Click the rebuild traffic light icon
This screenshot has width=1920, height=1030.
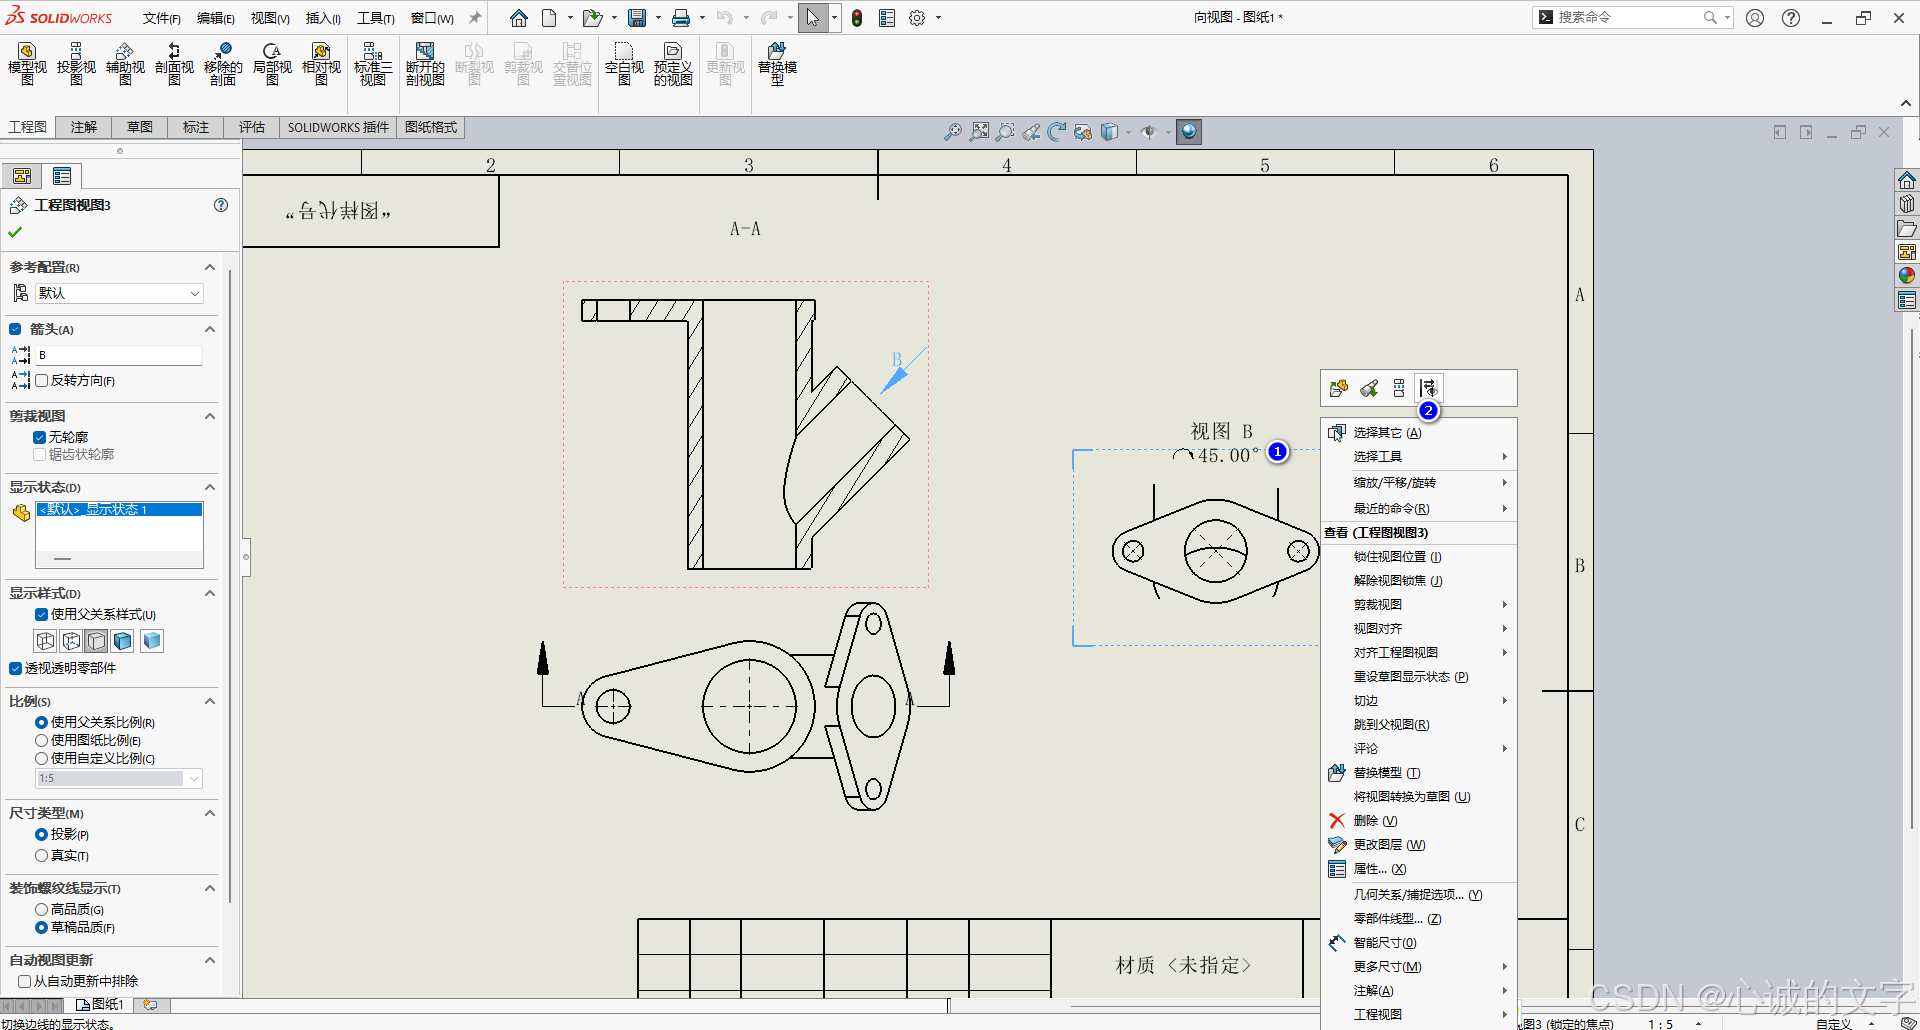857,18
